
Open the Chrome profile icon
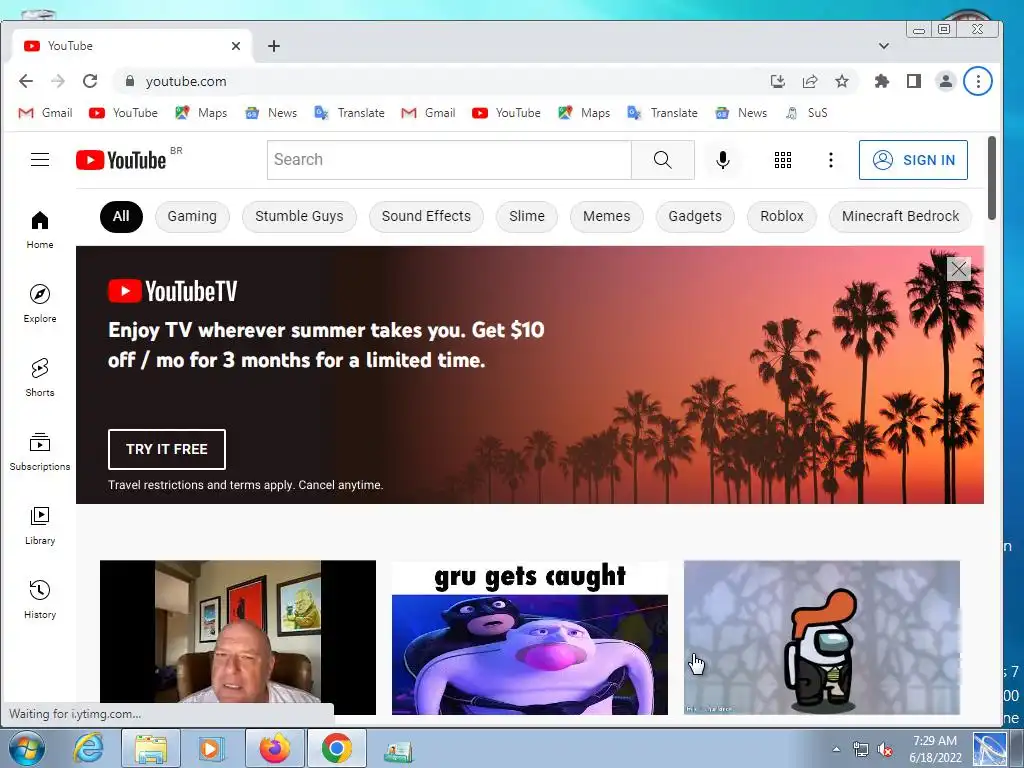[x=945, y=81]
